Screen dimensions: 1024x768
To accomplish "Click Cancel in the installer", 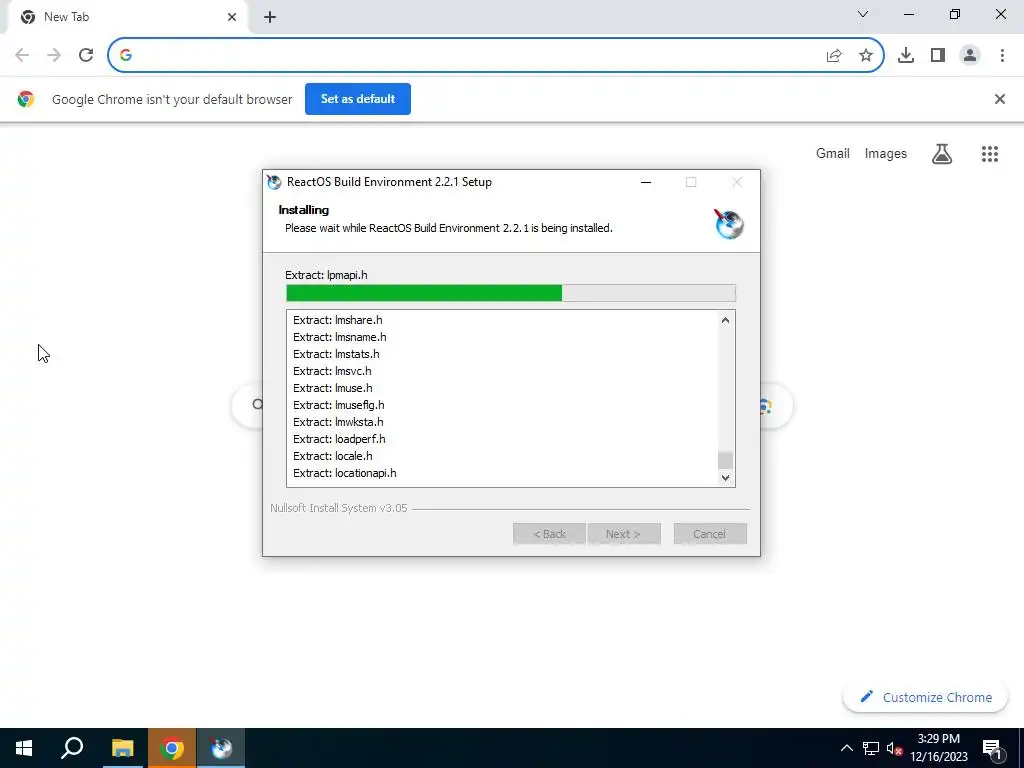I will [x=710, y=534].
